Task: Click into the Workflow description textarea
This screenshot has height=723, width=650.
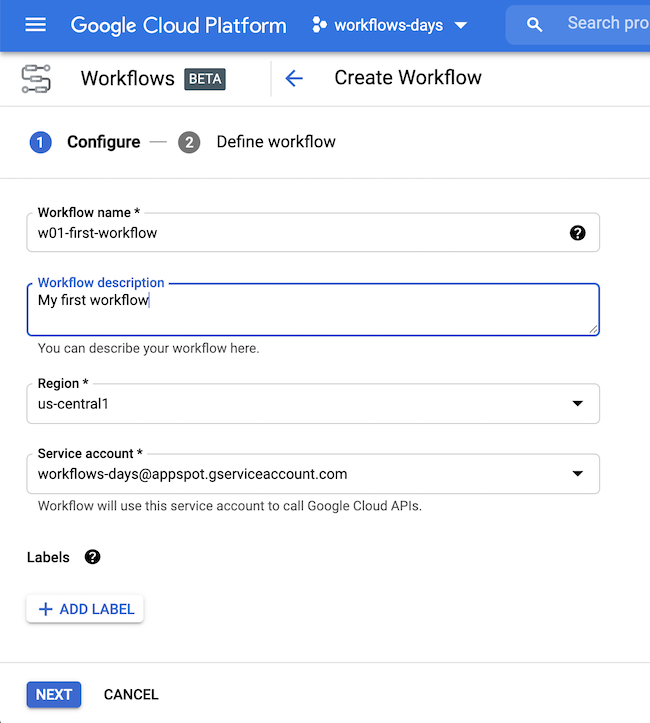Action: (x=313, y=309)
